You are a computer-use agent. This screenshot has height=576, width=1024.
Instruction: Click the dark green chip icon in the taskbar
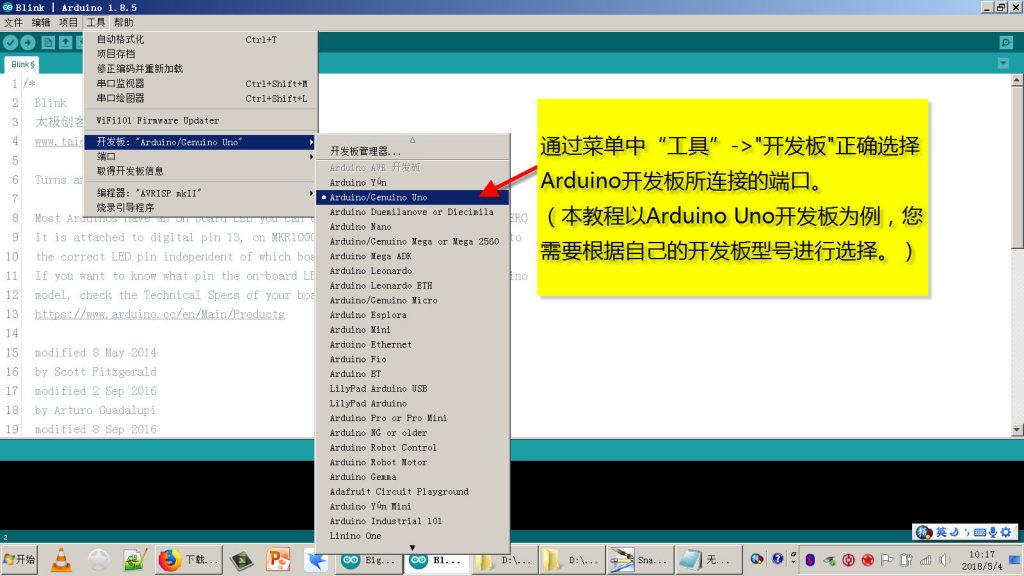tap(242, 560)
